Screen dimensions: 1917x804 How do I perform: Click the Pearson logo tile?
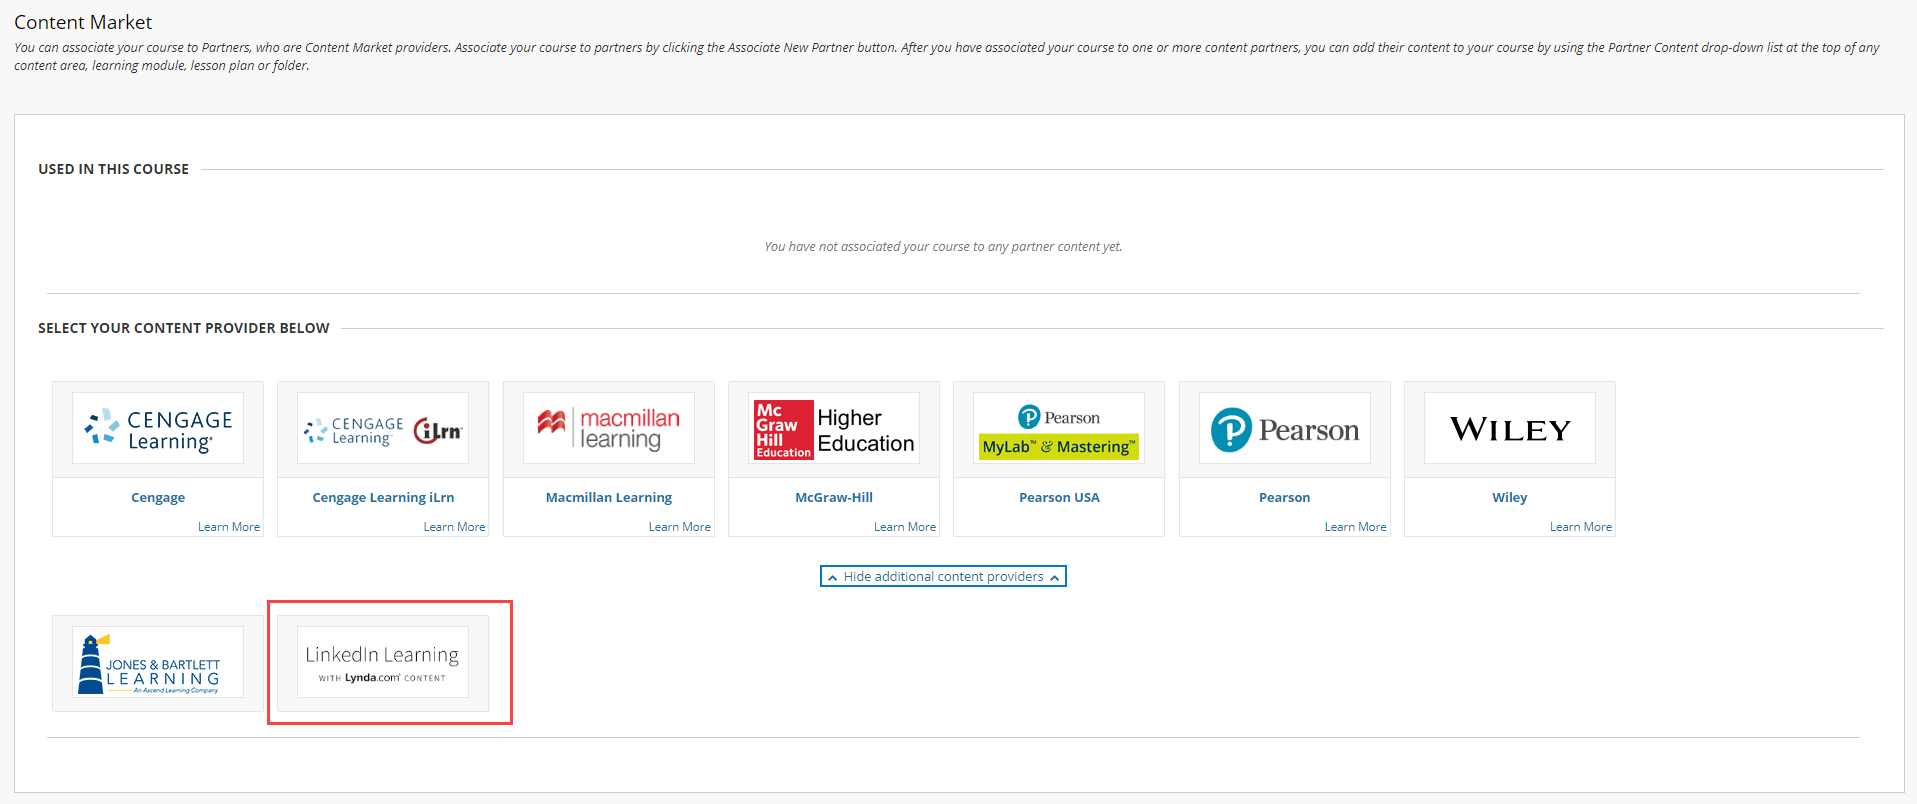1285,428
